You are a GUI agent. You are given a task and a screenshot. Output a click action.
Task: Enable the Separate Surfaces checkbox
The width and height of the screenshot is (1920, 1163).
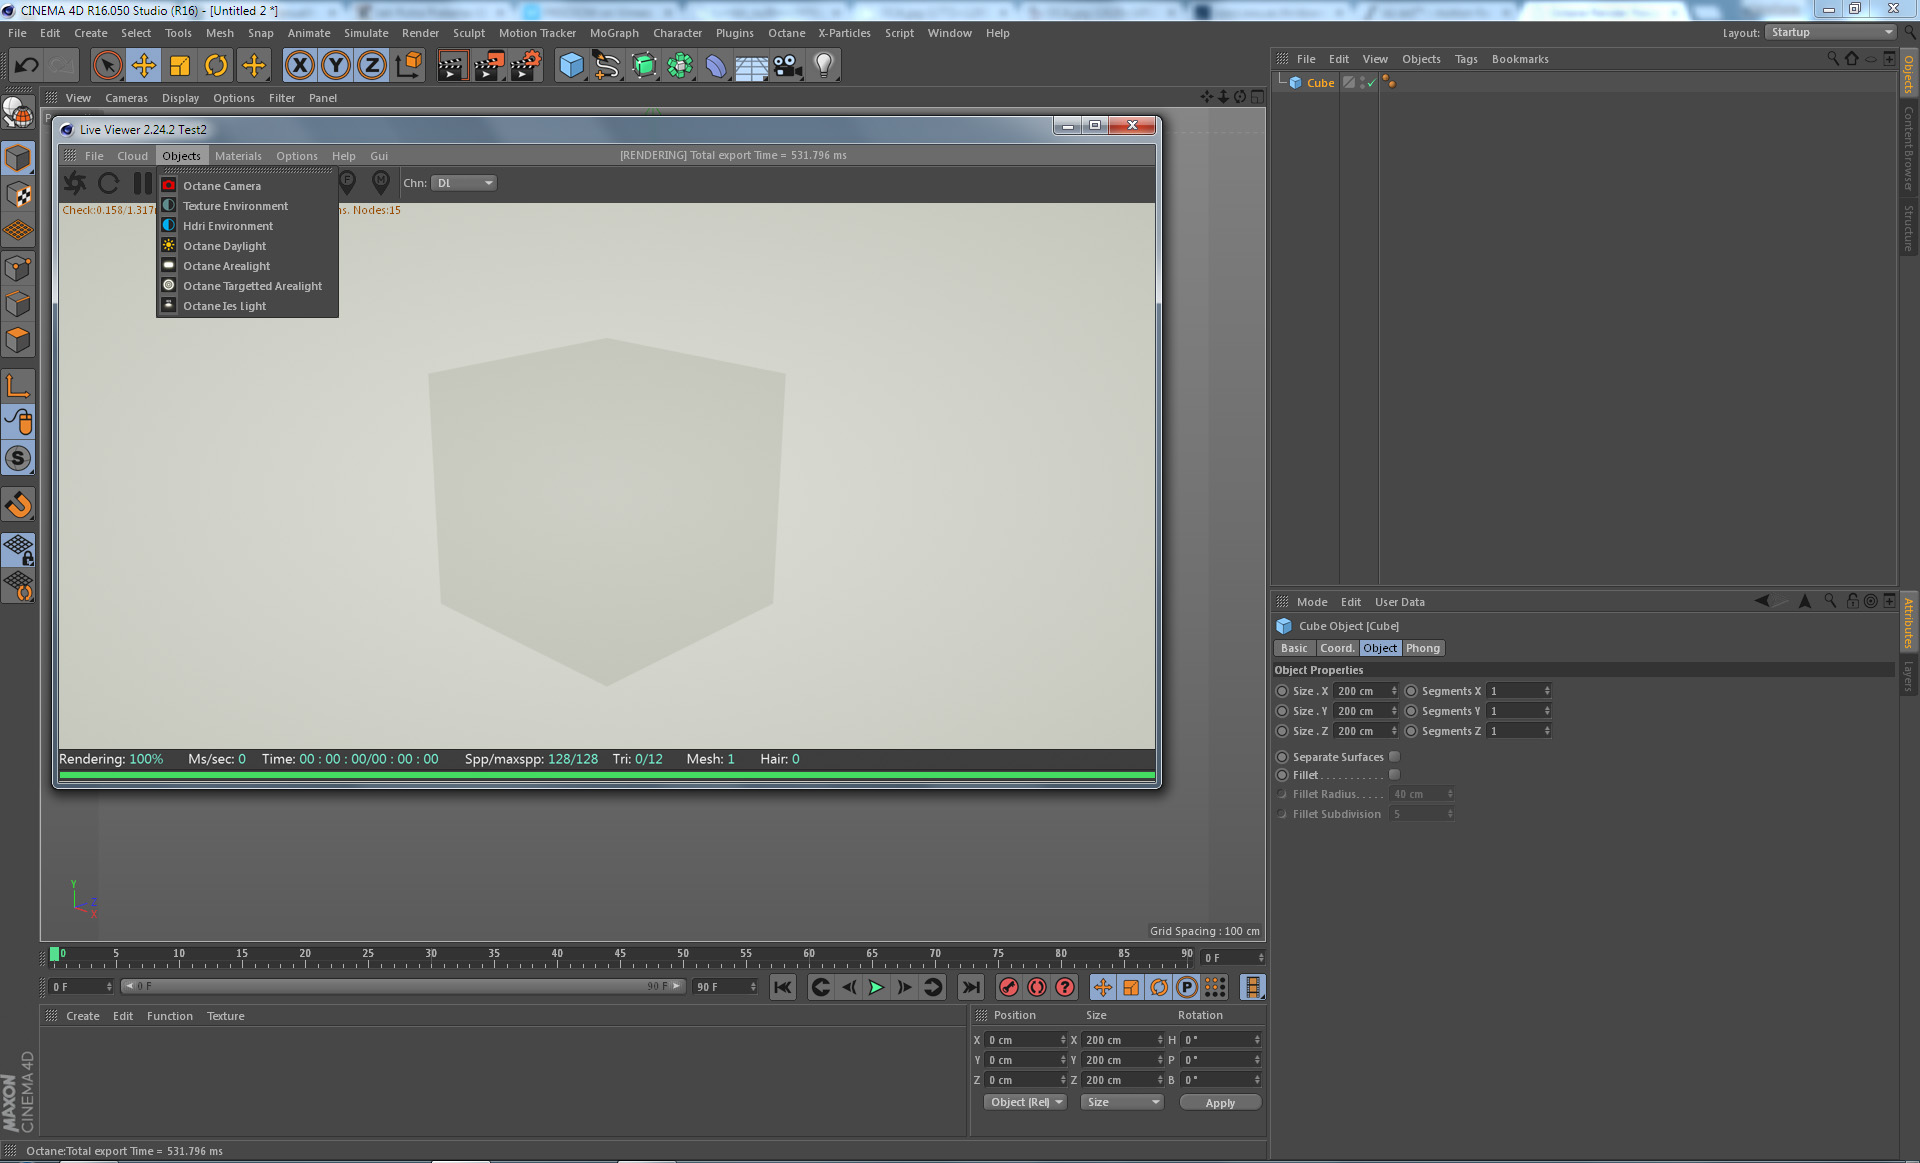tap(1394, 757)
